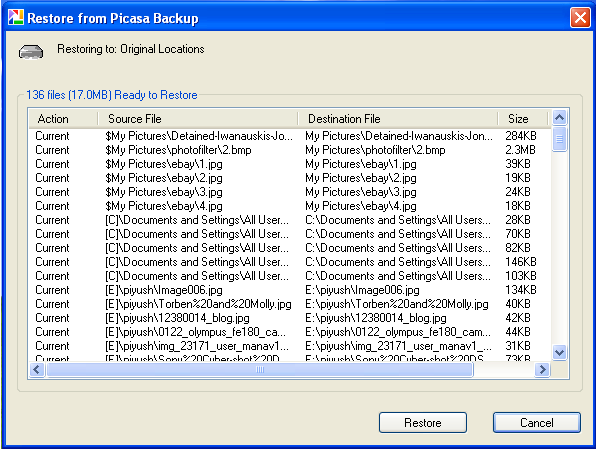
Task: Click the 39KB size cell
Action: coord(518,164)
